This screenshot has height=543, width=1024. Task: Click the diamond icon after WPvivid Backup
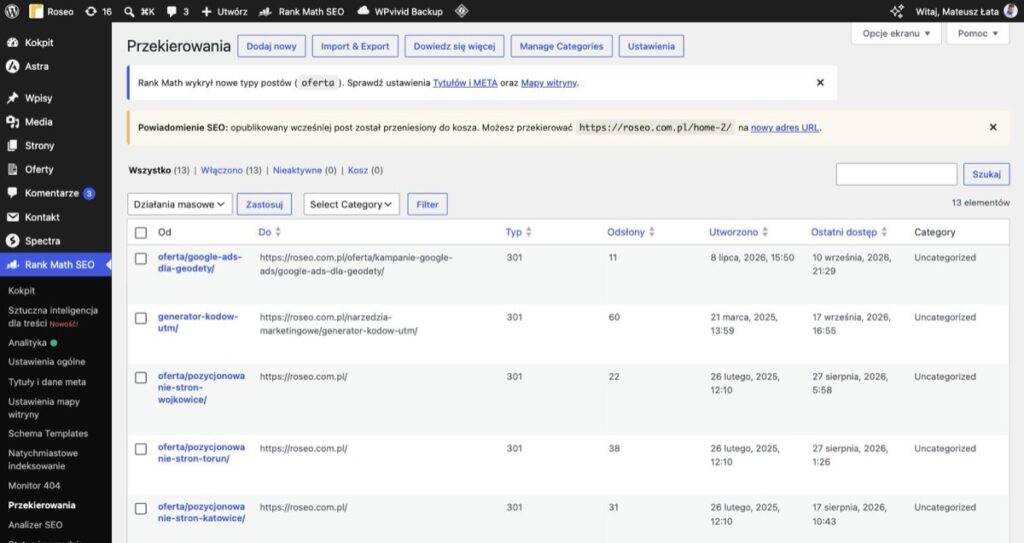pos(462,11)
